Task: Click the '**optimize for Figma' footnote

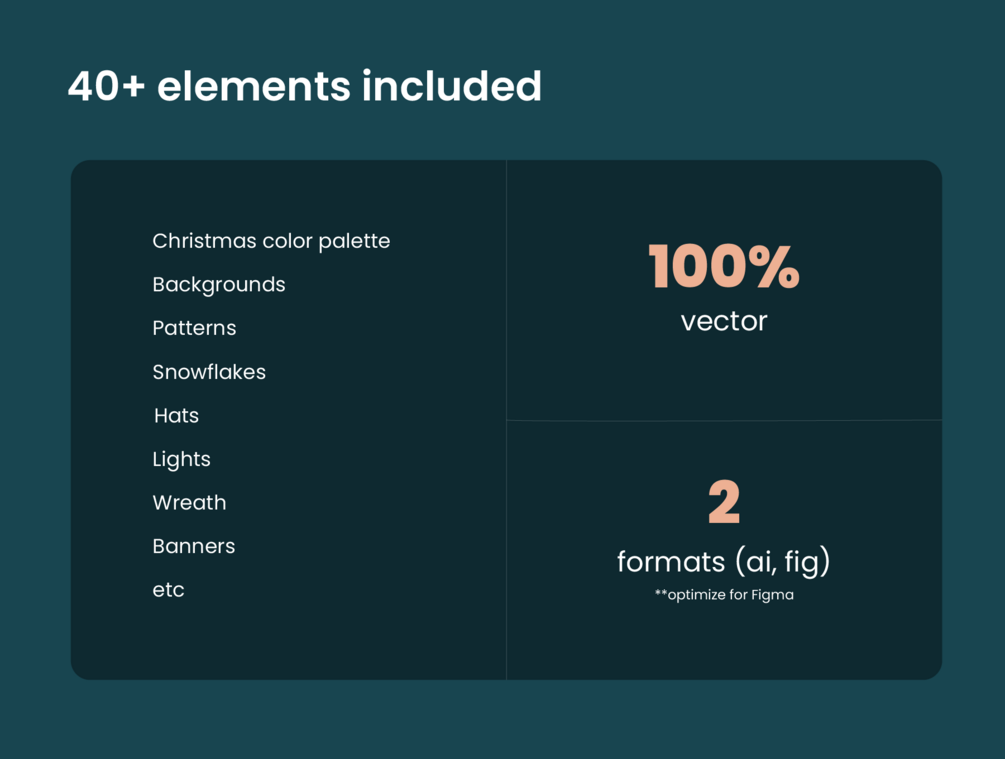Action: (x=724, y=595)
